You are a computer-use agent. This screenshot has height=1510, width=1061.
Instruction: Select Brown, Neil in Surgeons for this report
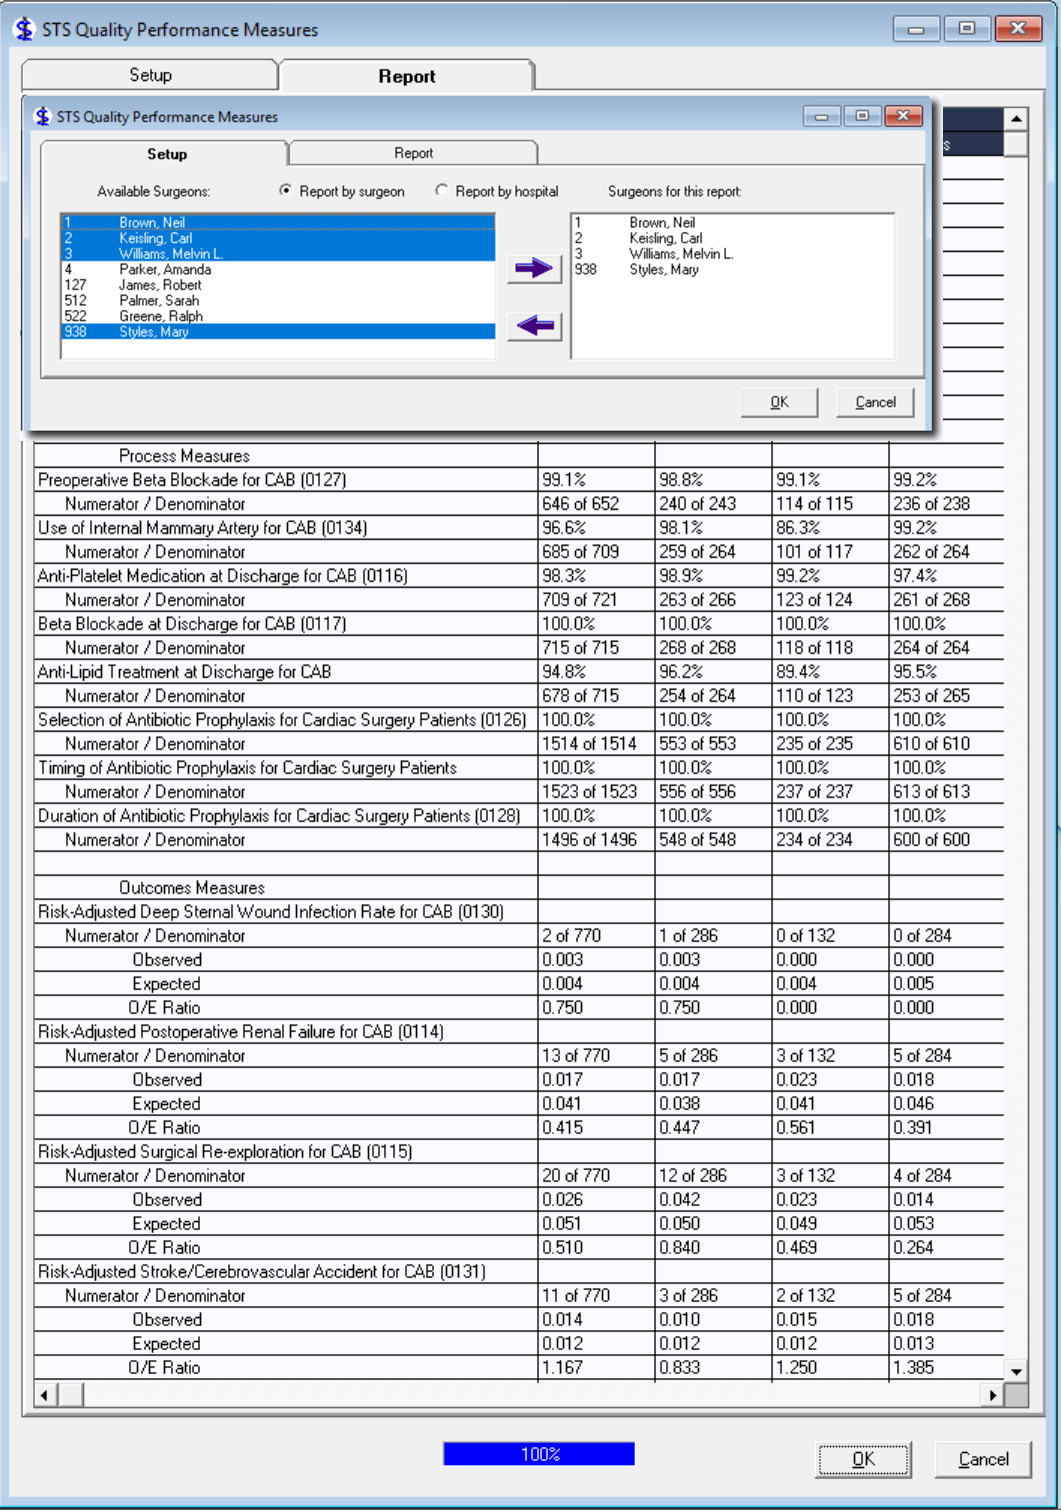coord(732,223)
